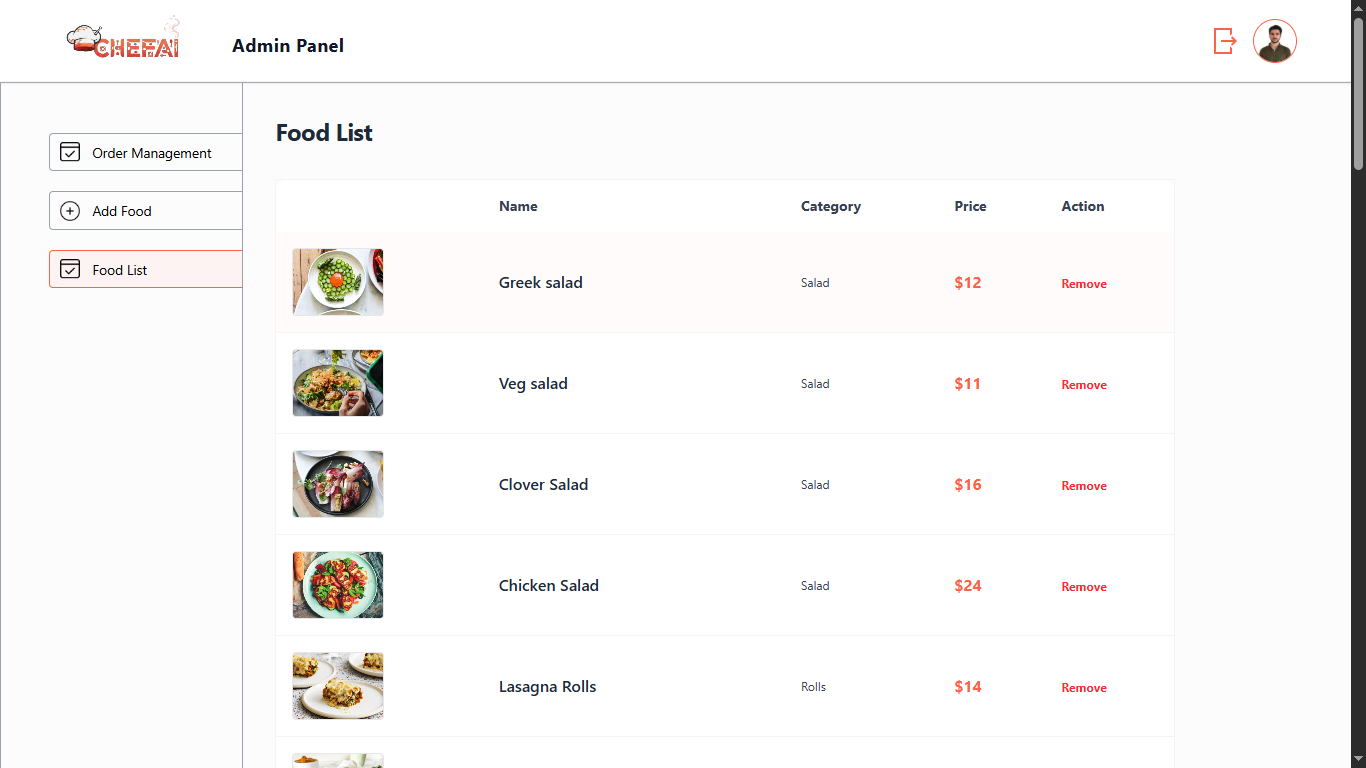Click the Greek salad thumbnail image

338,282
